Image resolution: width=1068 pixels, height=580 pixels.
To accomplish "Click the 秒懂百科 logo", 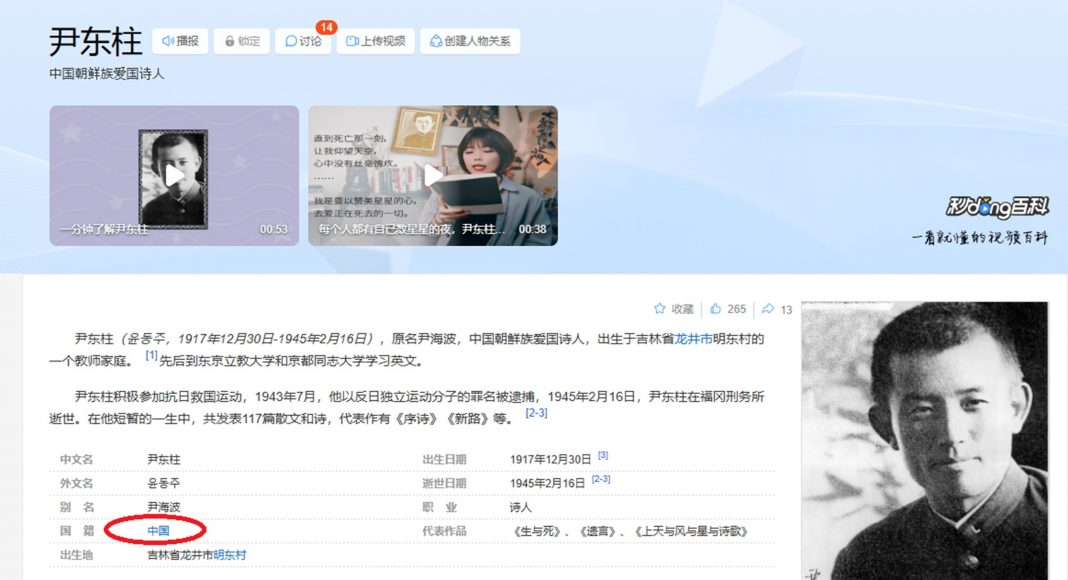I will point(997,206).
